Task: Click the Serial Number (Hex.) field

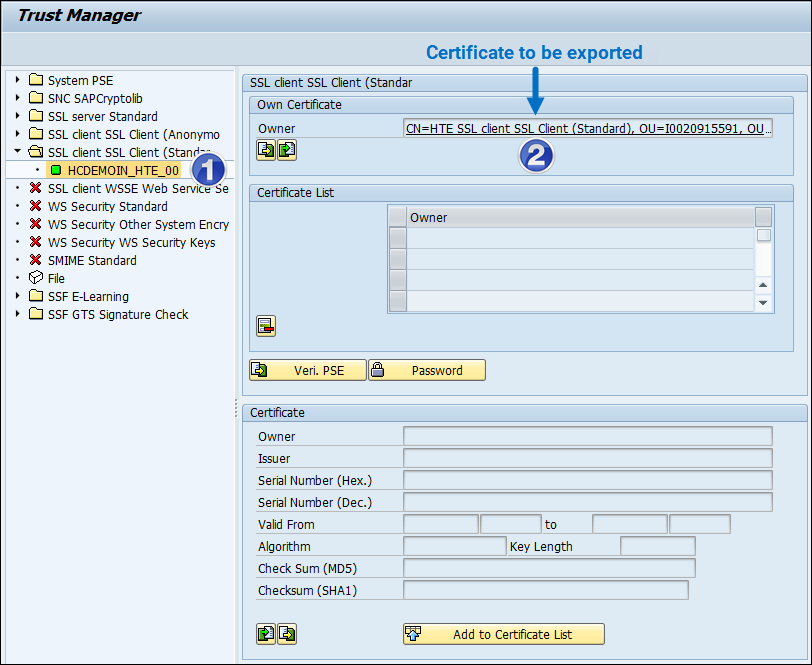Action: [x=588, y=480]
